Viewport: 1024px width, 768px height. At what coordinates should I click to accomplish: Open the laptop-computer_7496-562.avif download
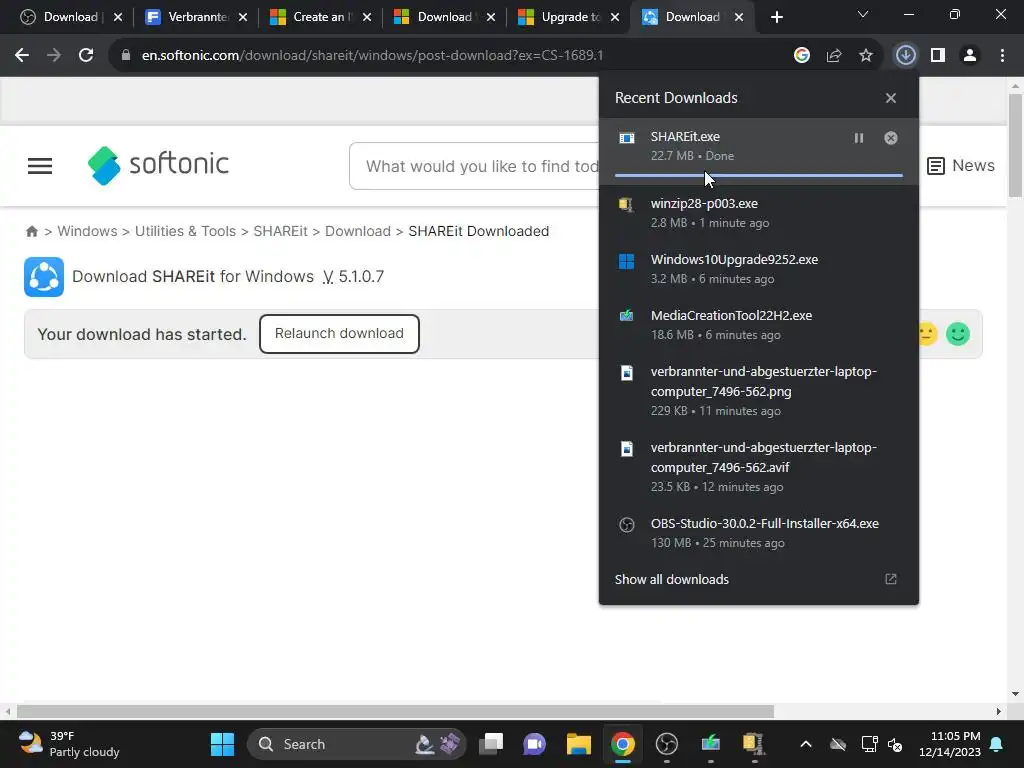759,466
